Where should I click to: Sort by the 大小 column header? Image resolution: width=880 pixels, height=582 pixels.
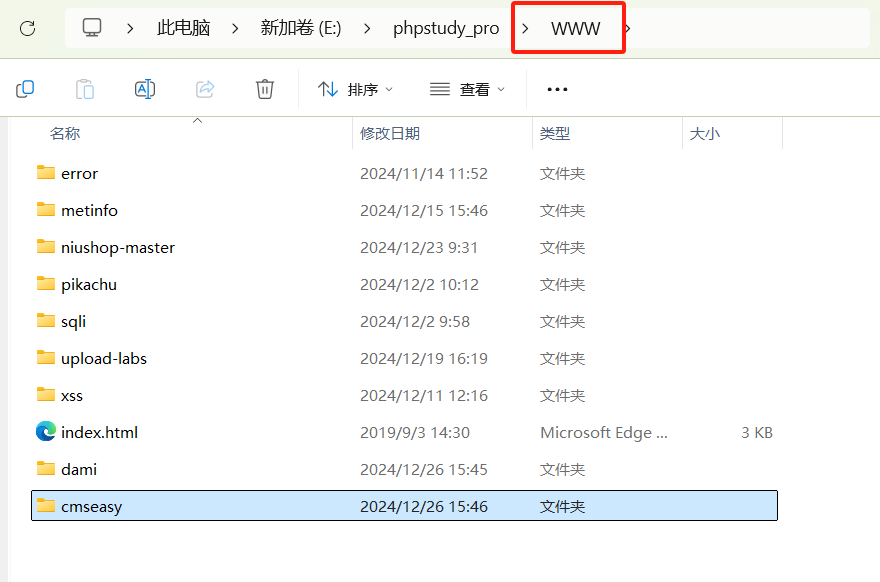point(705,134)
